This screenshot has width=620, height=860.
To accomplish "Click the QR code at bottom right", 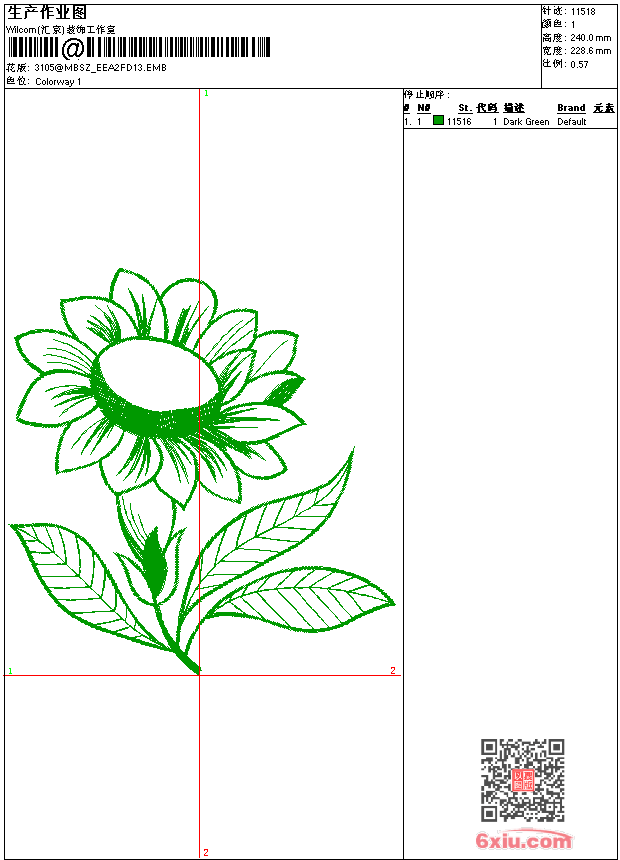I will (x=523, y=780).
